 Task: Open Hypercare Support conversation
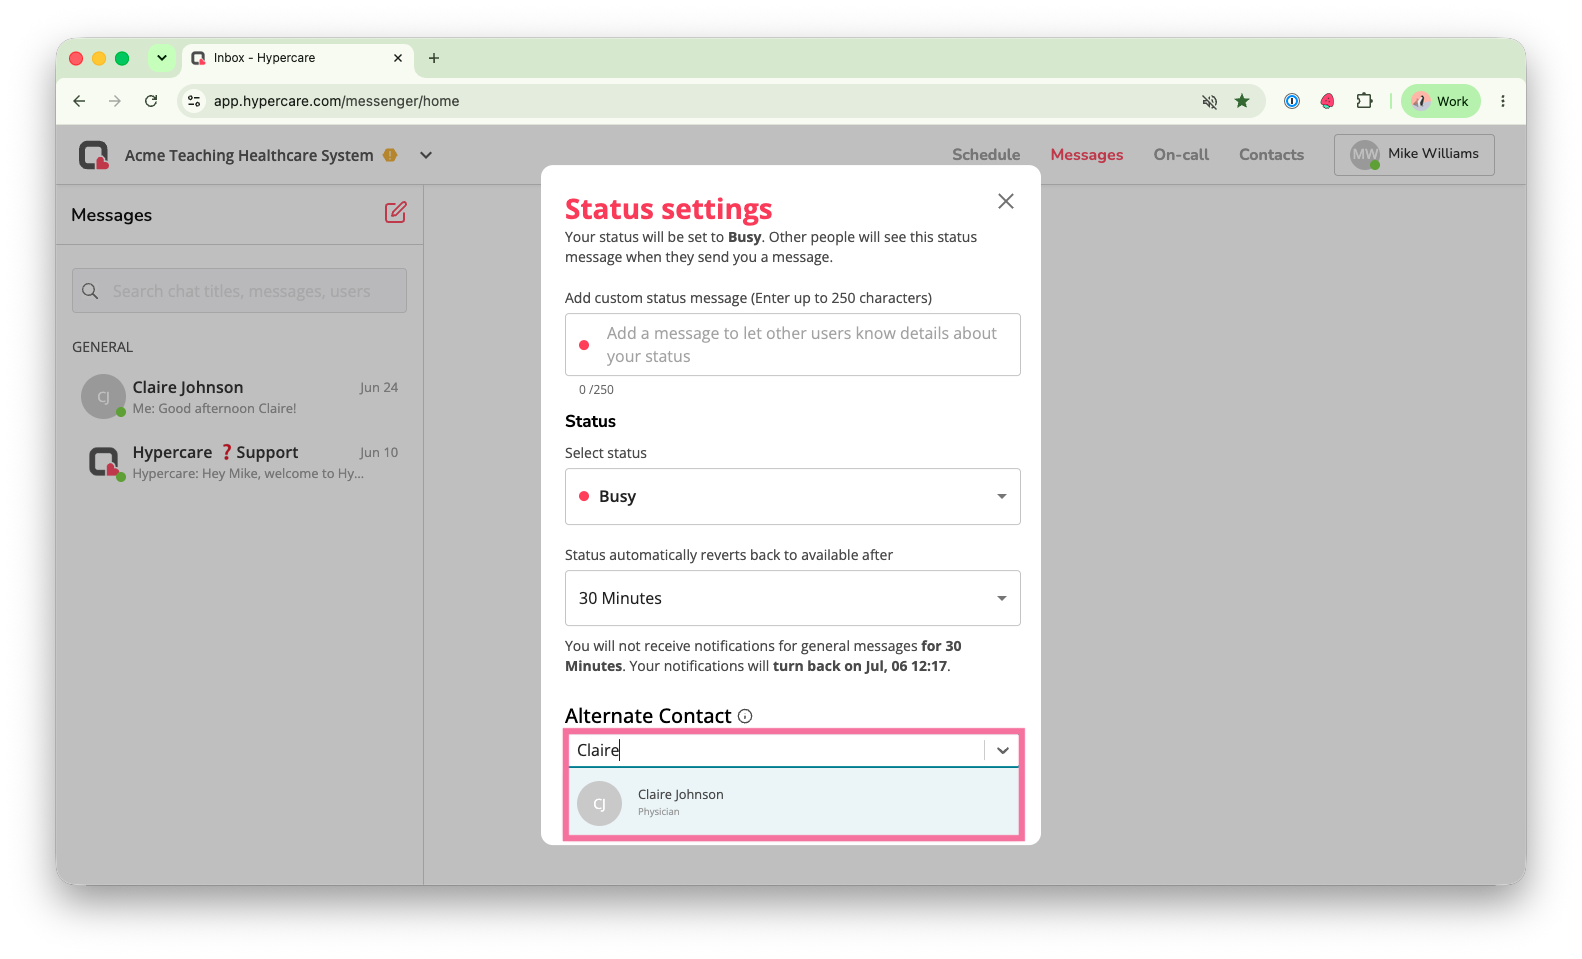coord(240,462)
